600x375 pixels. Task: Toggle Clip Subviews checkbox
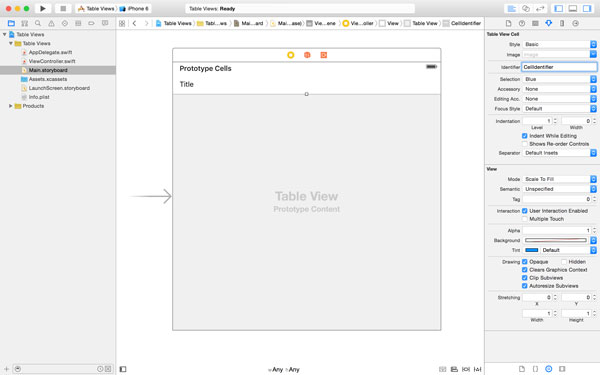(x=525, y=278)
